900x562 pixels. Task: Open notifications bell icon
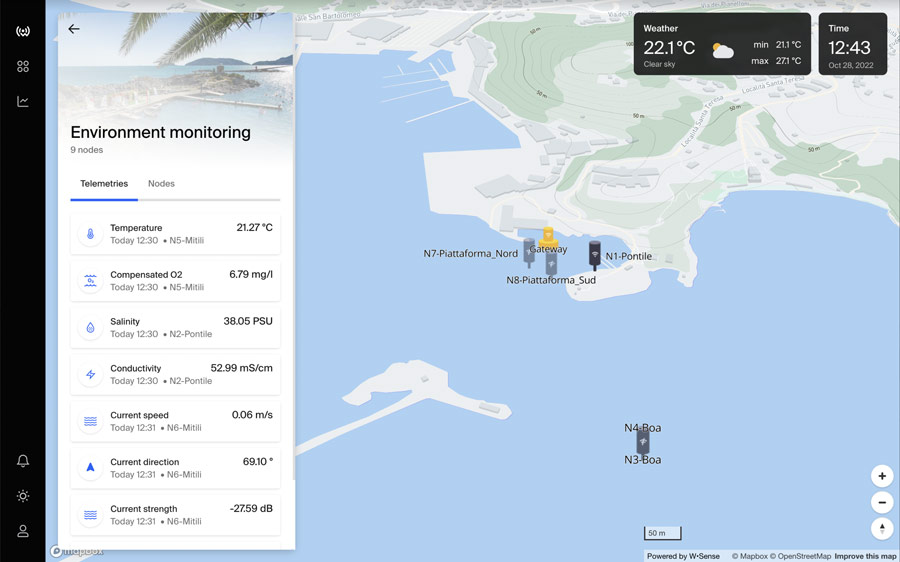pos(23,460)
